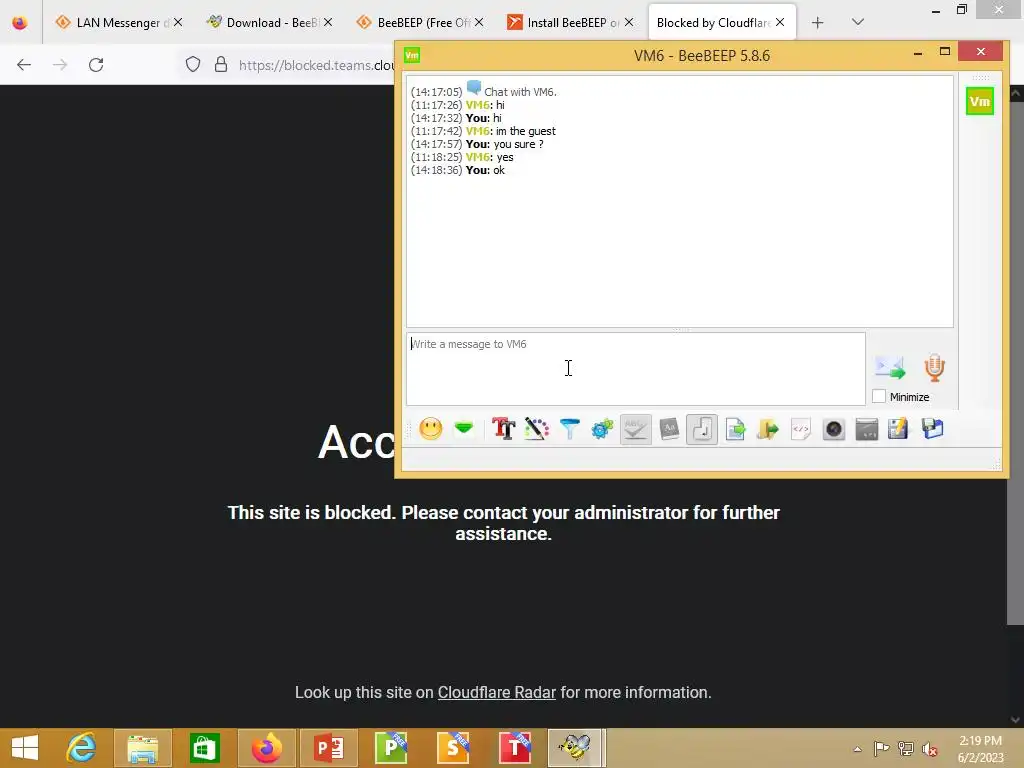Click the BeeBEEP bee taskbar icon

[575, 748]
